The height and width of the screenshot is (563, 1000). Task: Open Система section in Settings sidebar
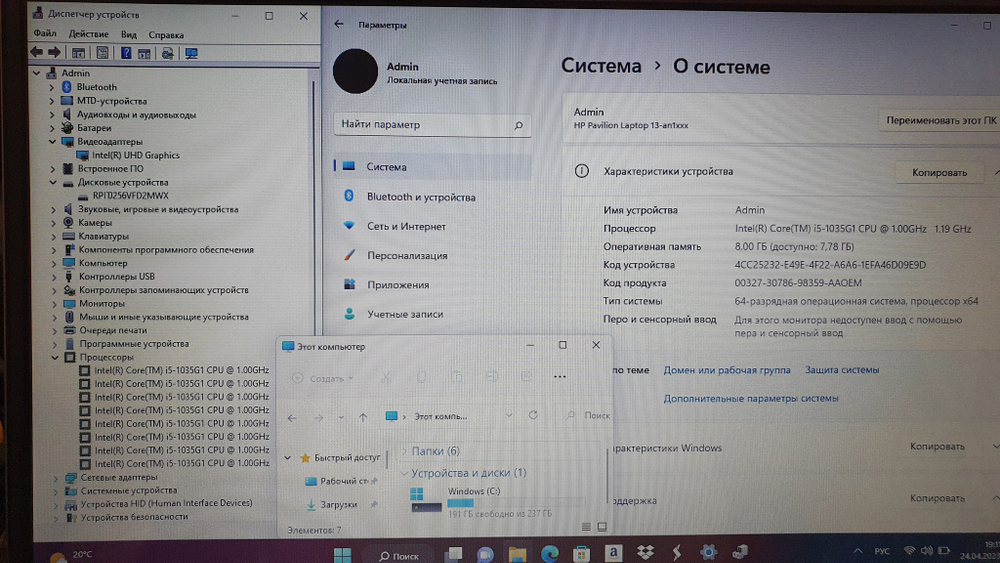[x=432, y=167]
